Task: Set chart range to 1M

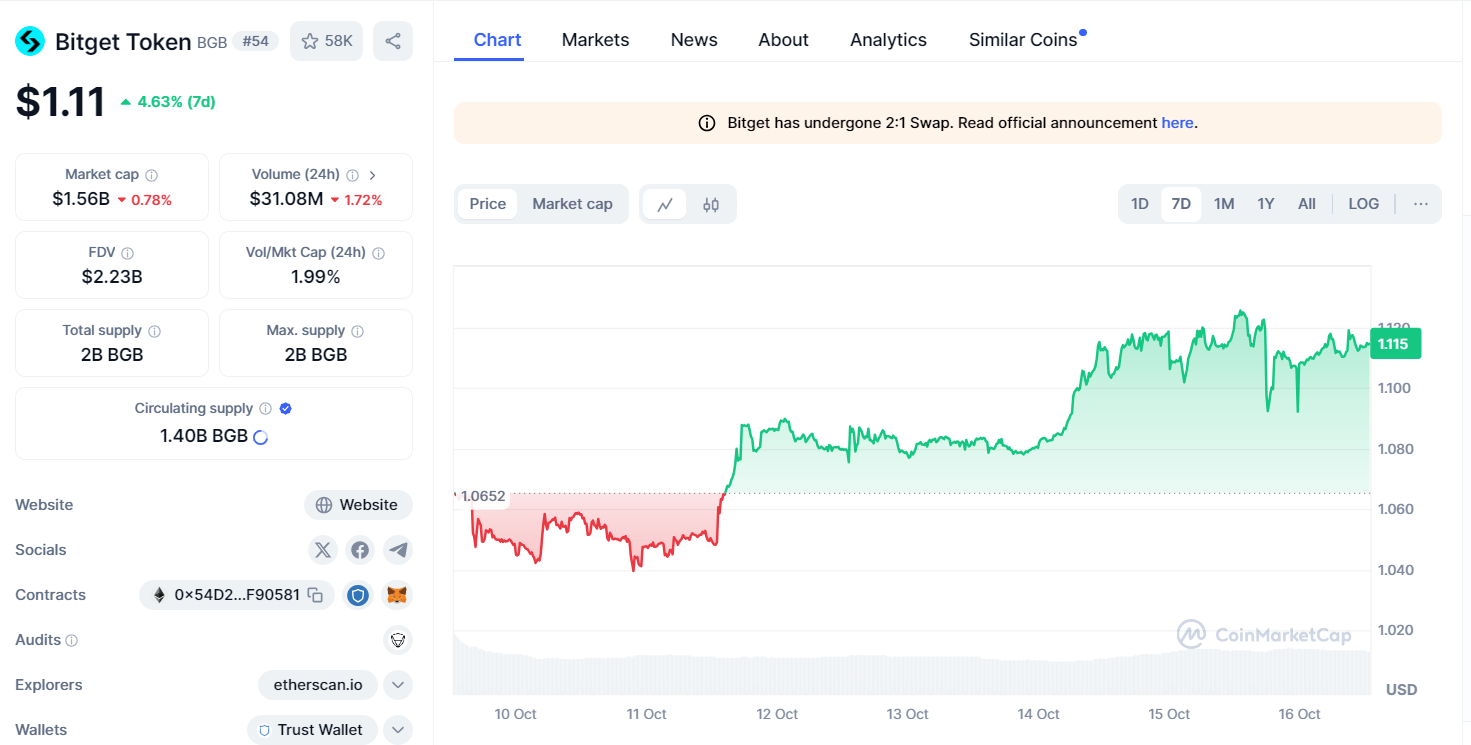Action: point(1224,204)
